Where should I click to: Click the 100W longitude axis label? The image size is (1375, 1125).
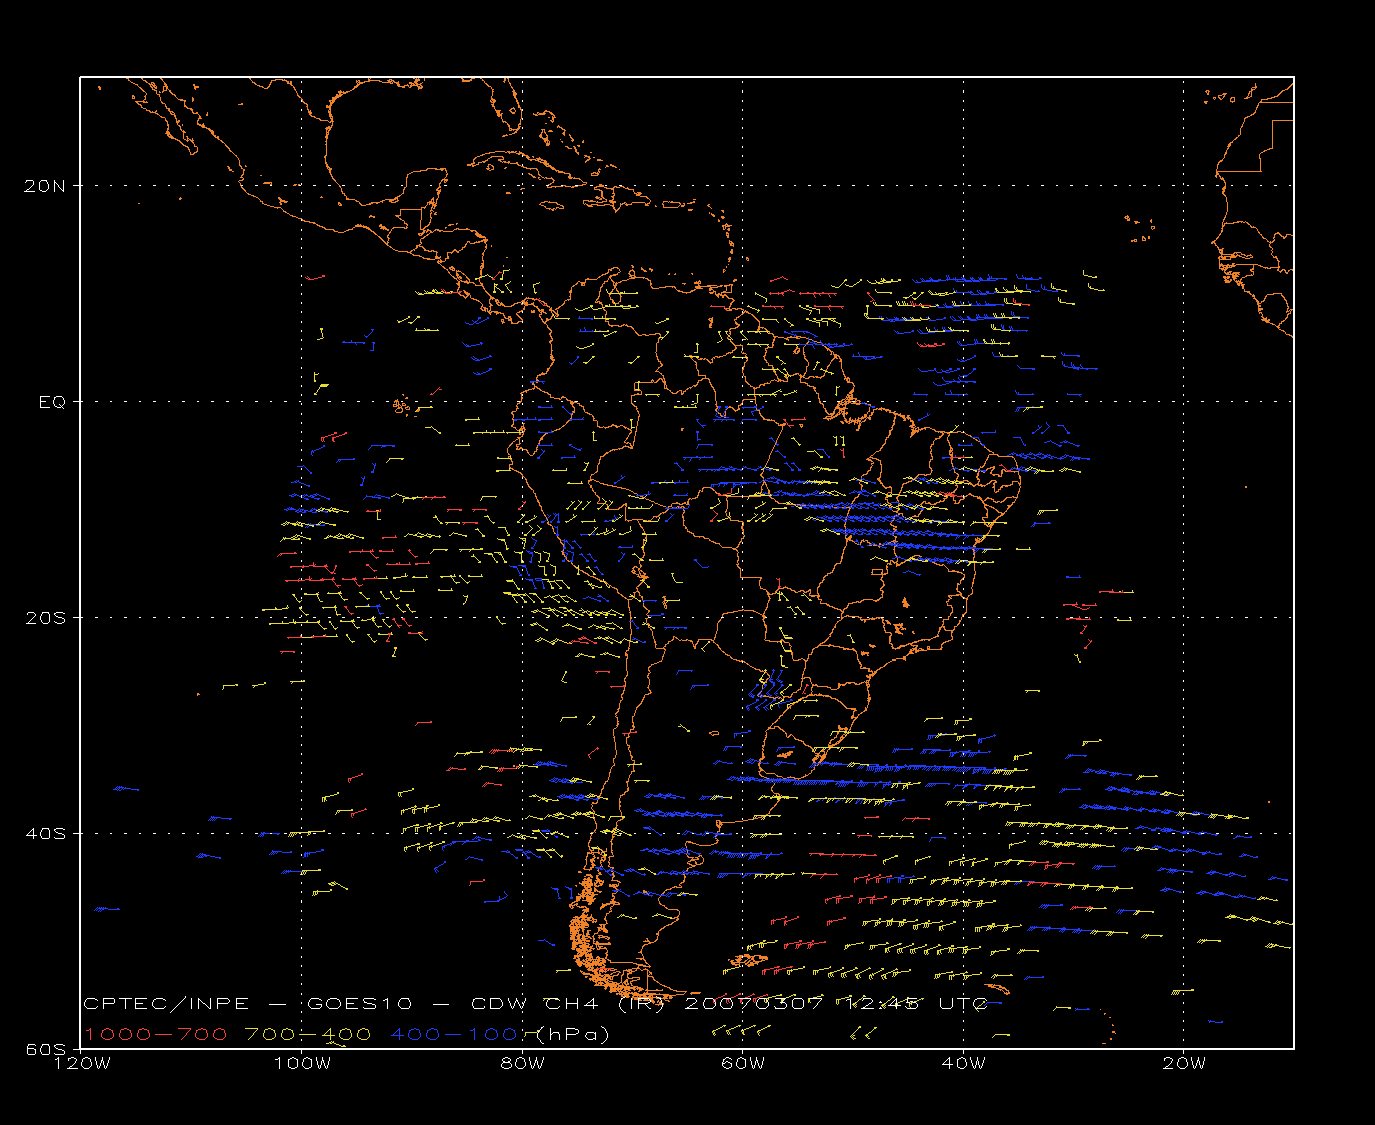302,1063
